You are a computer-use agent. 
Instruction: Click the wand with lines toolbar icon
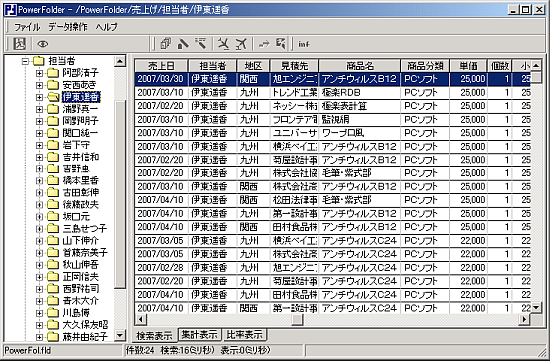[x=201, y=44]
